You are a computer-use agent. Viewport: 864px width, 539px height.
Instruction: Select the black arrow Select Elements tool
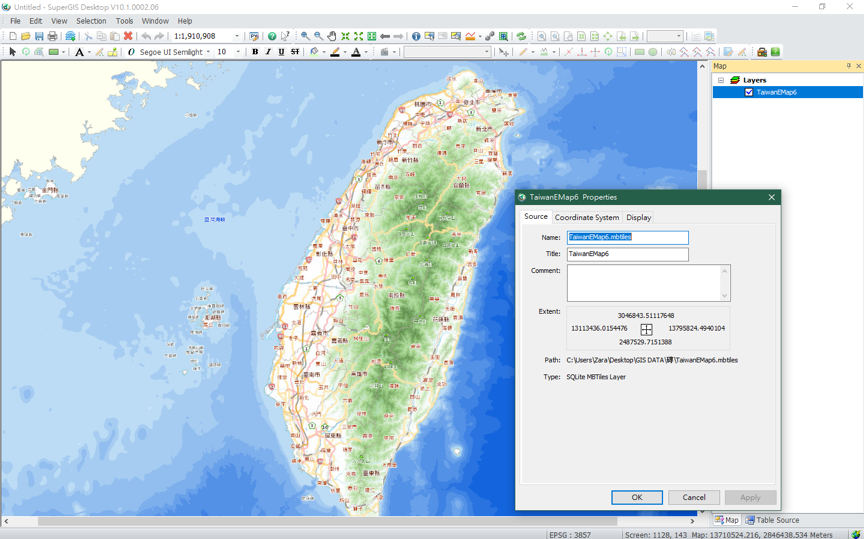point(13,52)
